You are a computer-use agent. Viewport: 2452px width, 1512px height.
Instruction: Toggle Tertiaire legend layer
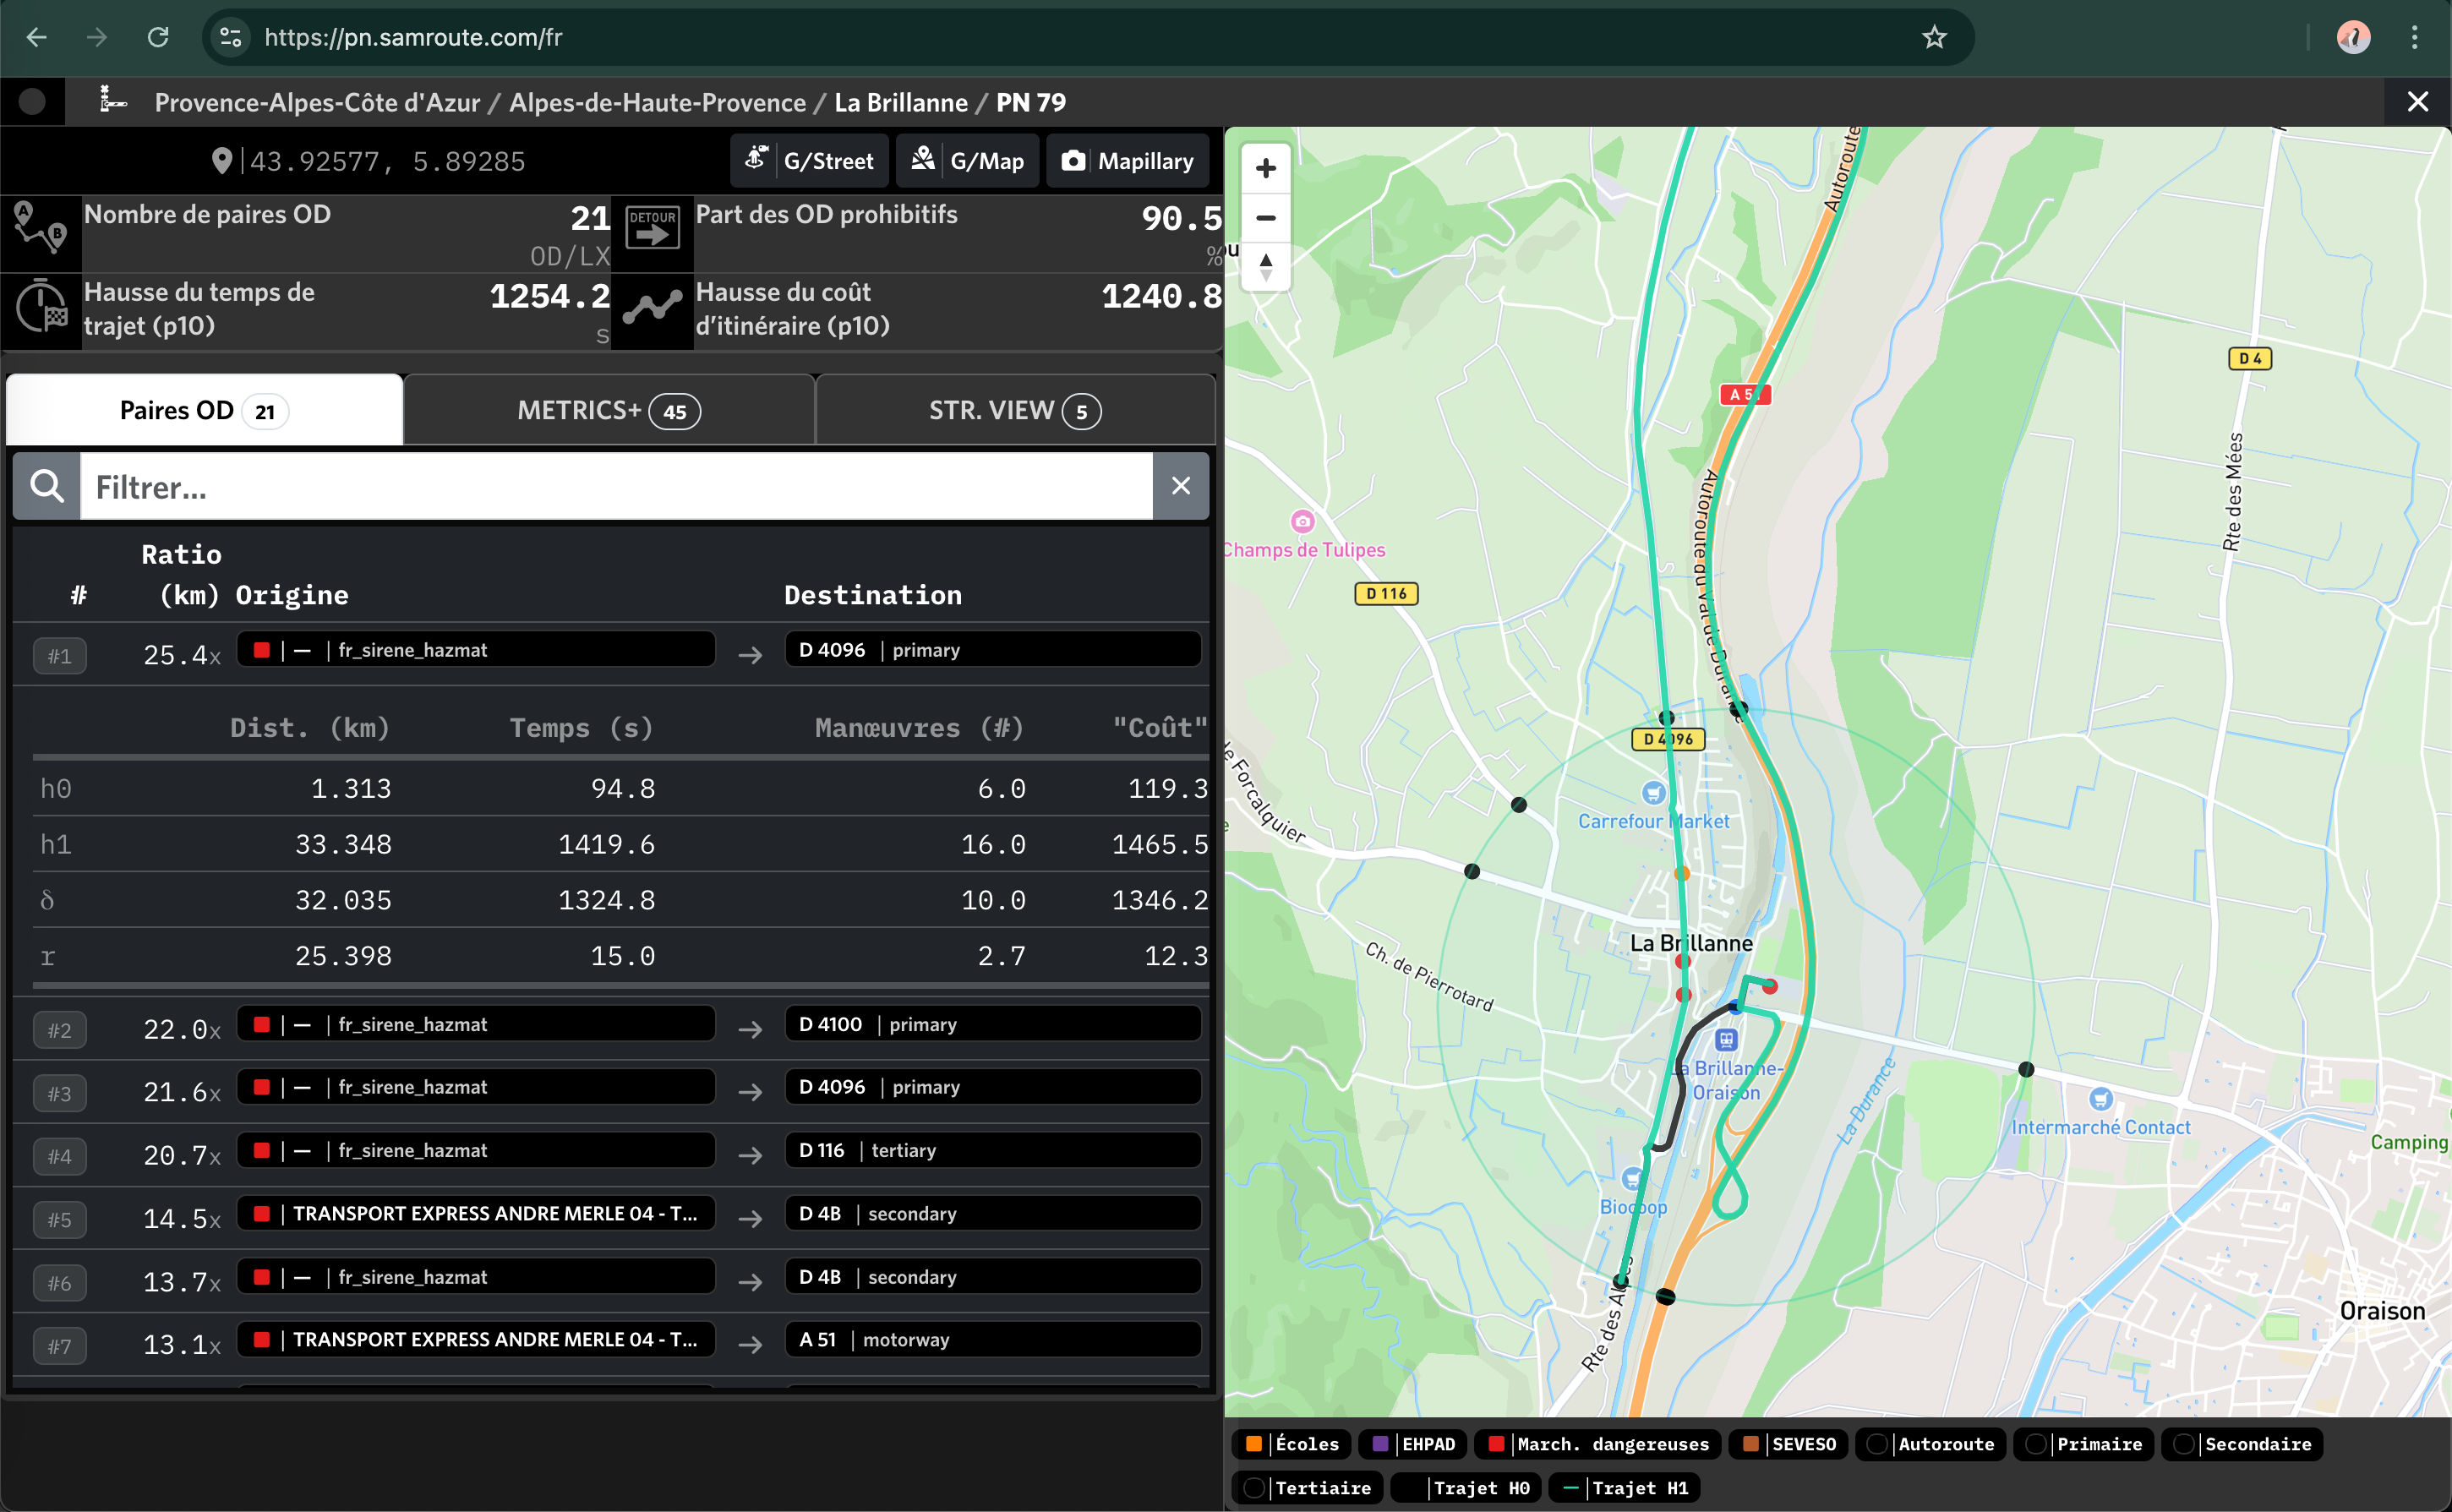[x=1308, y=1488]
